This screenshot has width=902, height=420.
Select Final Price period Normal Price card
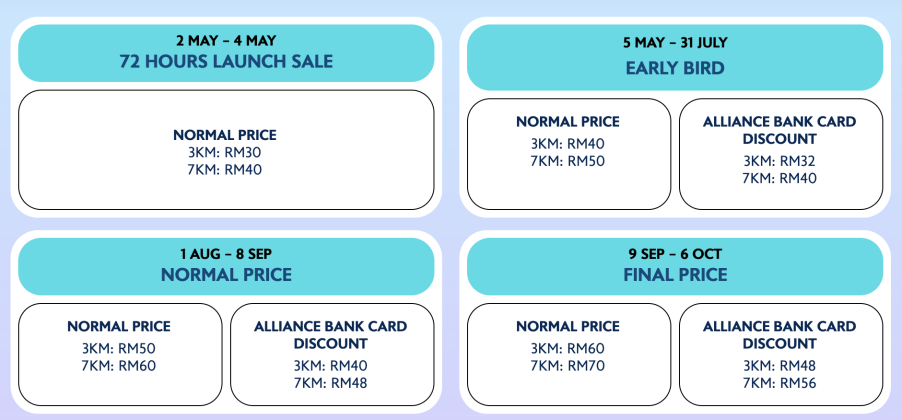569,354
